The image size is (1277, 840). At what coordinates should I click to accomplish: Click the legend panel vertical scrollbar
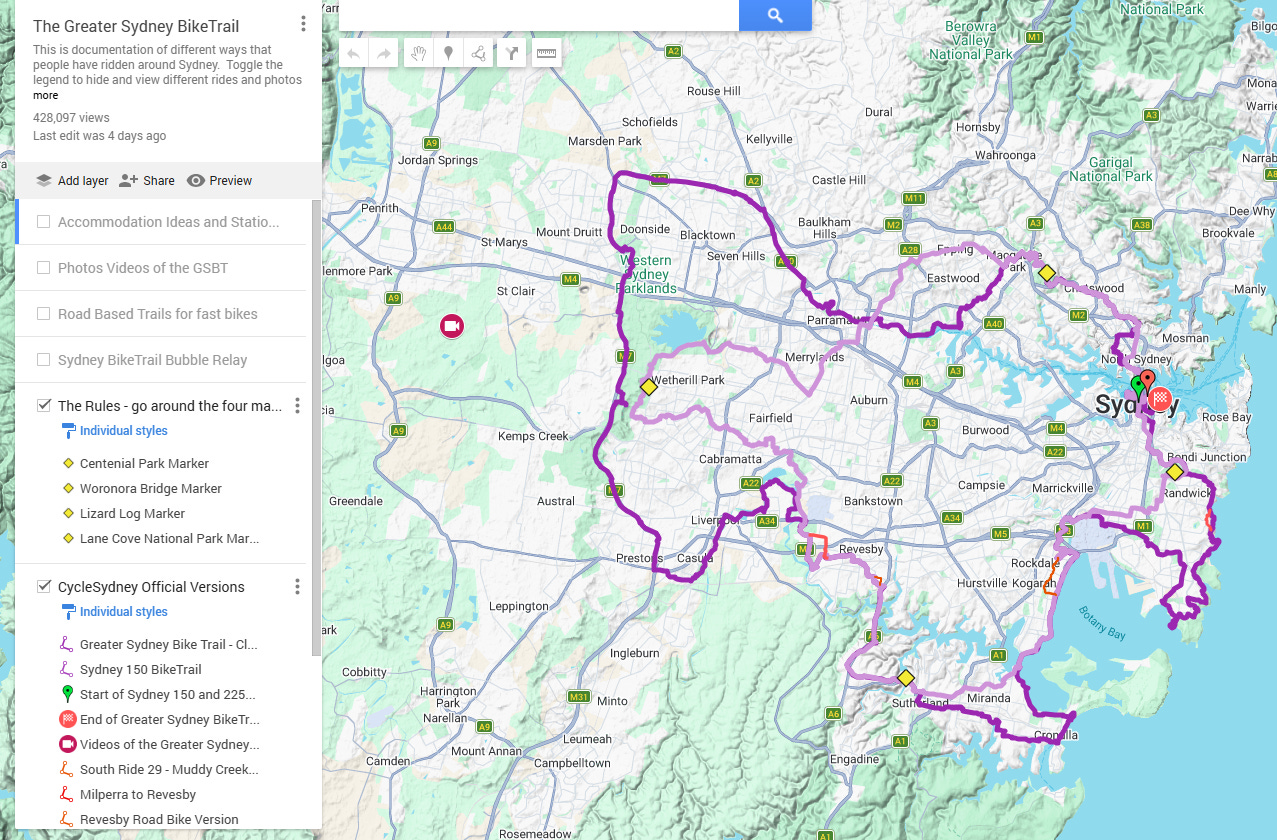click(318, 428)
